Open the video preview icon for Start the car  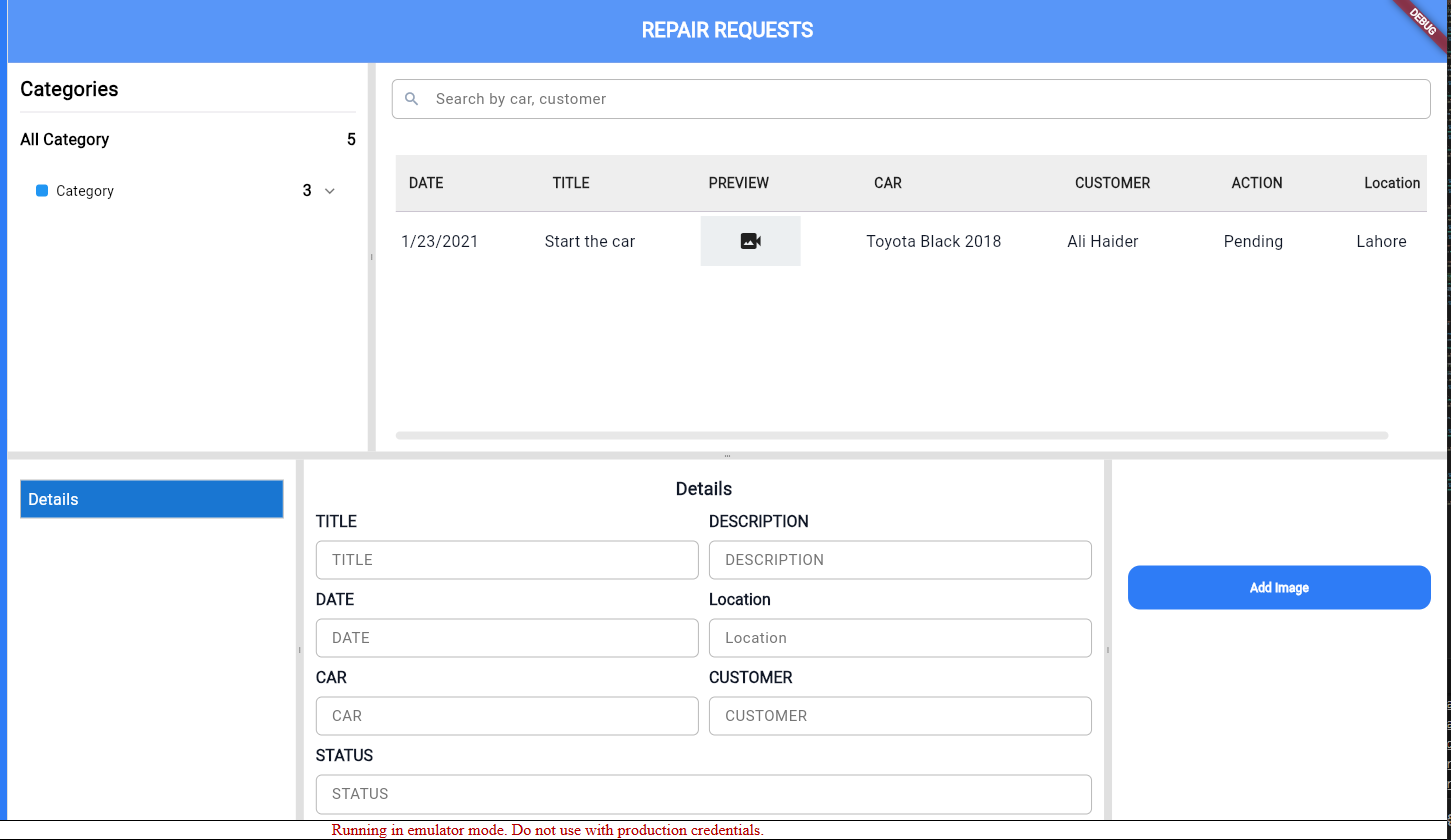pos(750,241)
